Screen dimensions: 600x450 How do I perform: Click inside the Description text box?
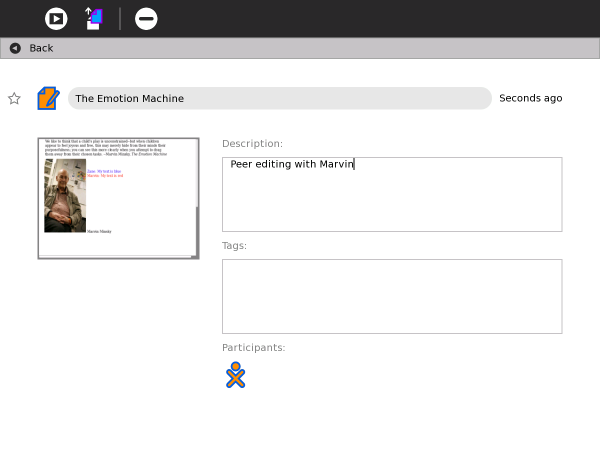tap(391, 194)
